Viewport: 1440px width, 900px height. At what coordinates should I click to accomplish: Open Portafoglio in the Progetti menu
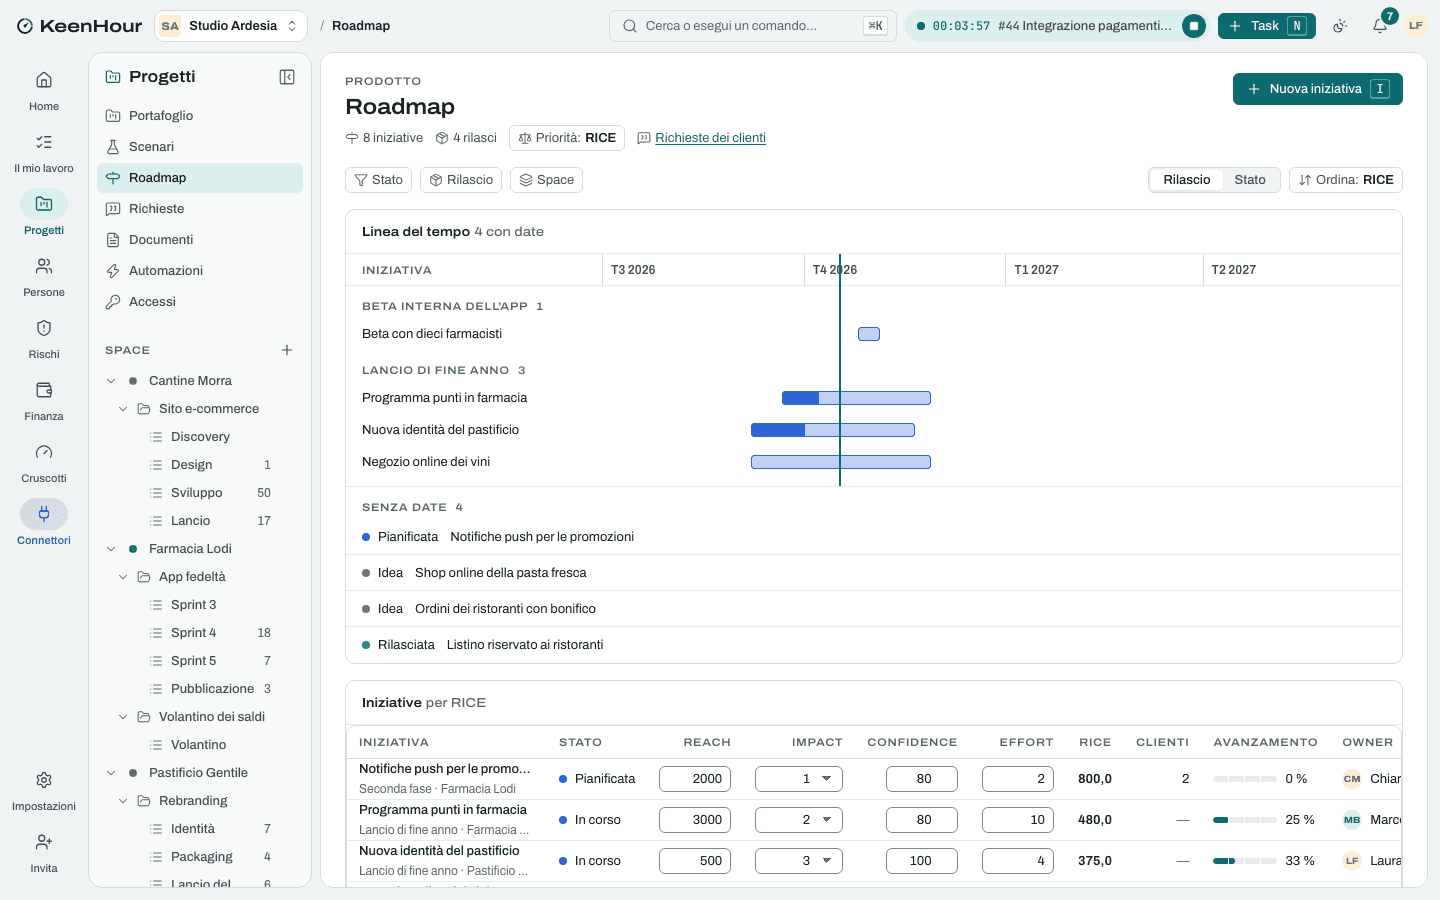200,116
